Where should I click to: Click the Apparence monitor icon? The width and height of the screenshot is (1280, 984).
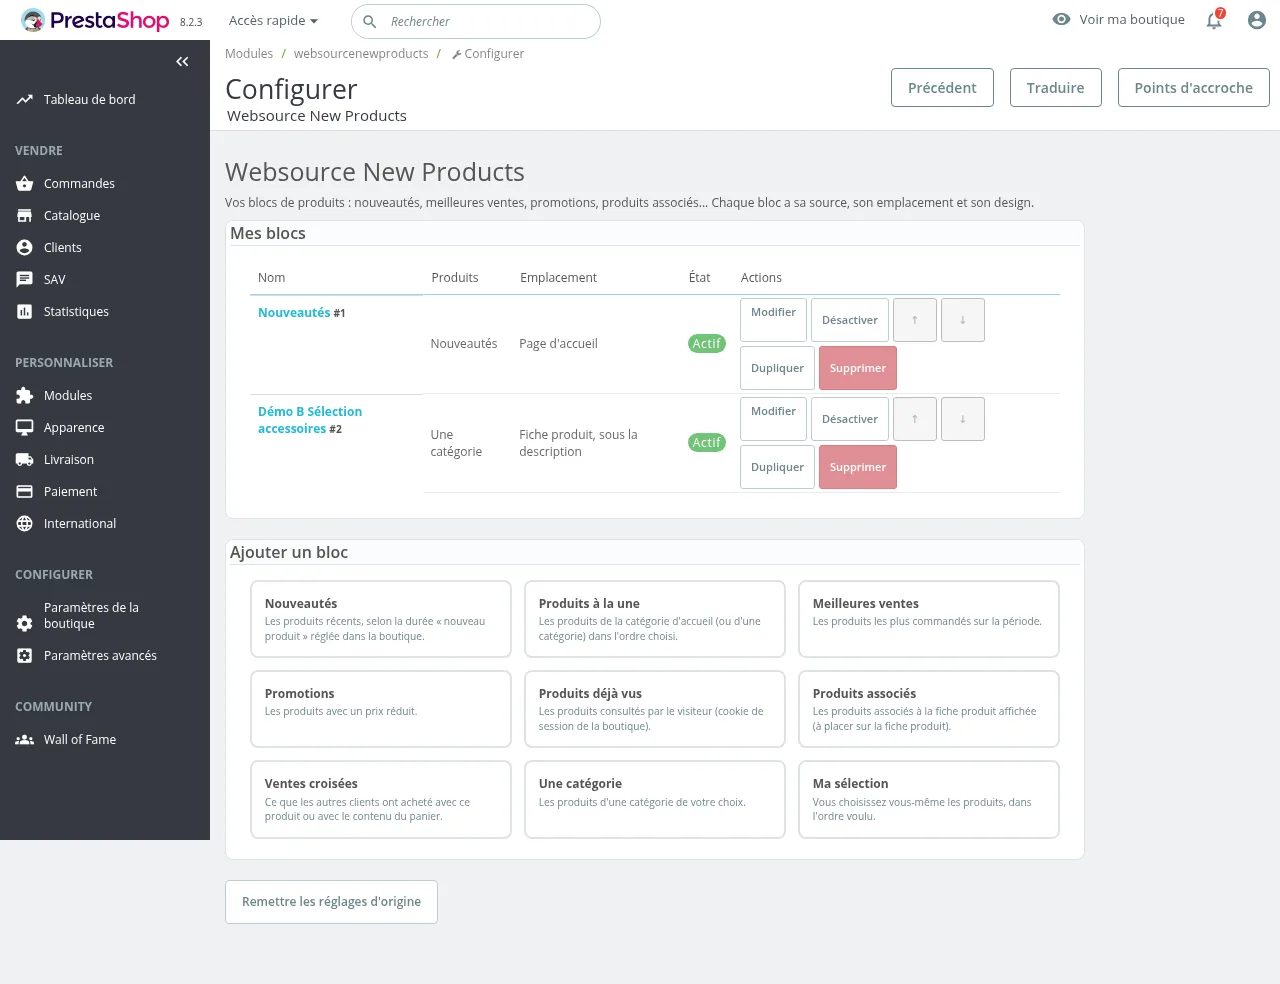tap(25, 428)
